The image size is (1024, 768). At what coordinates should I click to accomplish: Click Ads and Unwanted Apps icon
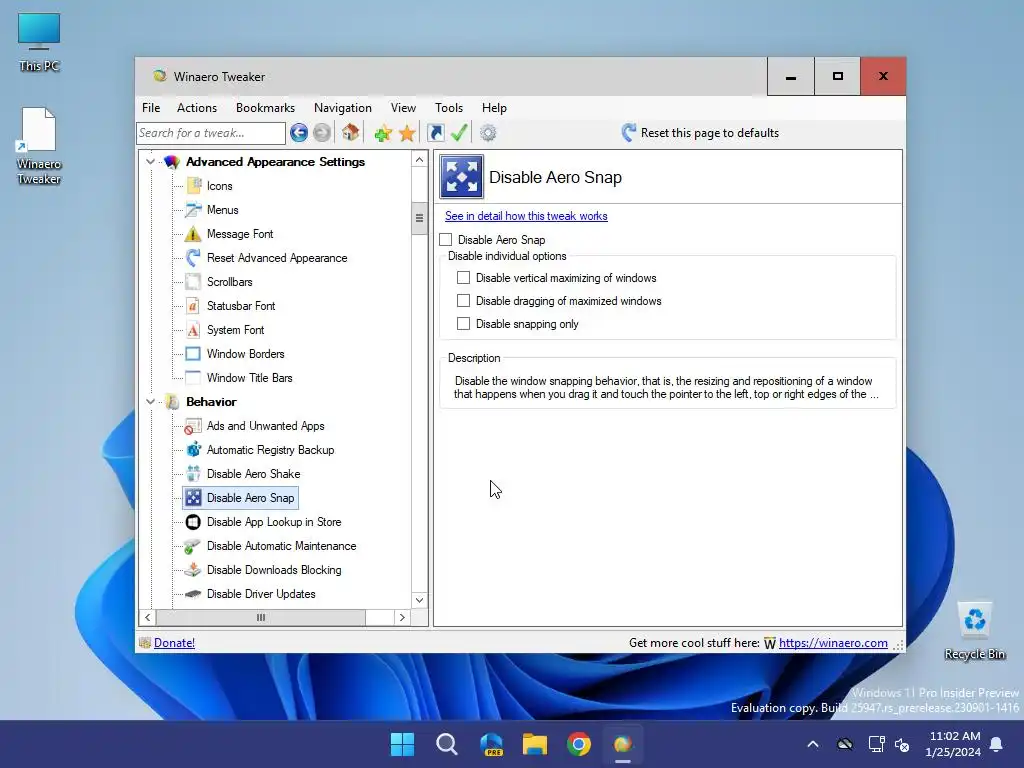tap(193, 426)
